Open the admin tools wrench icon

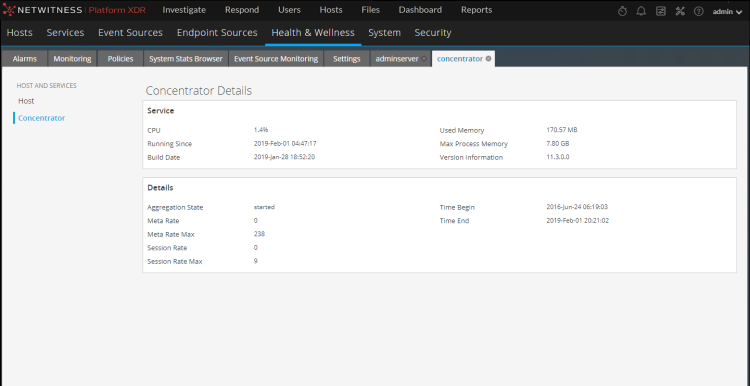pyautogui.click(x=680, y=11)
